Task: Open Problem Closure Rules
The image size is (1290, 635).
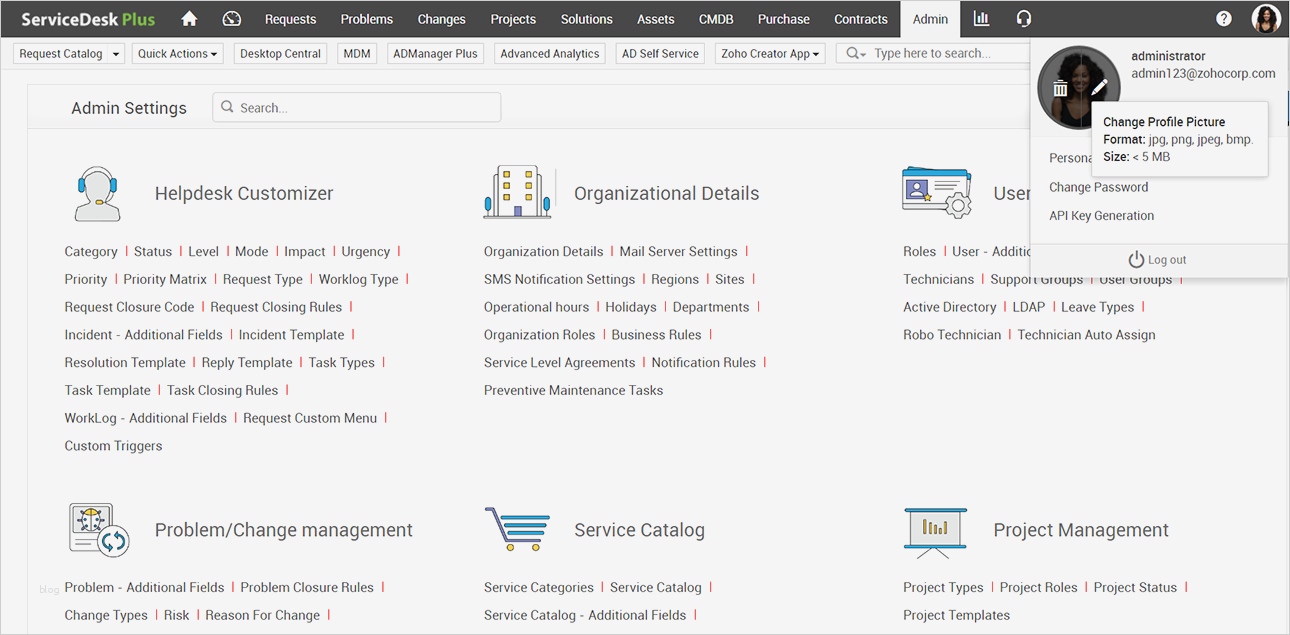Action: point(307,587)
